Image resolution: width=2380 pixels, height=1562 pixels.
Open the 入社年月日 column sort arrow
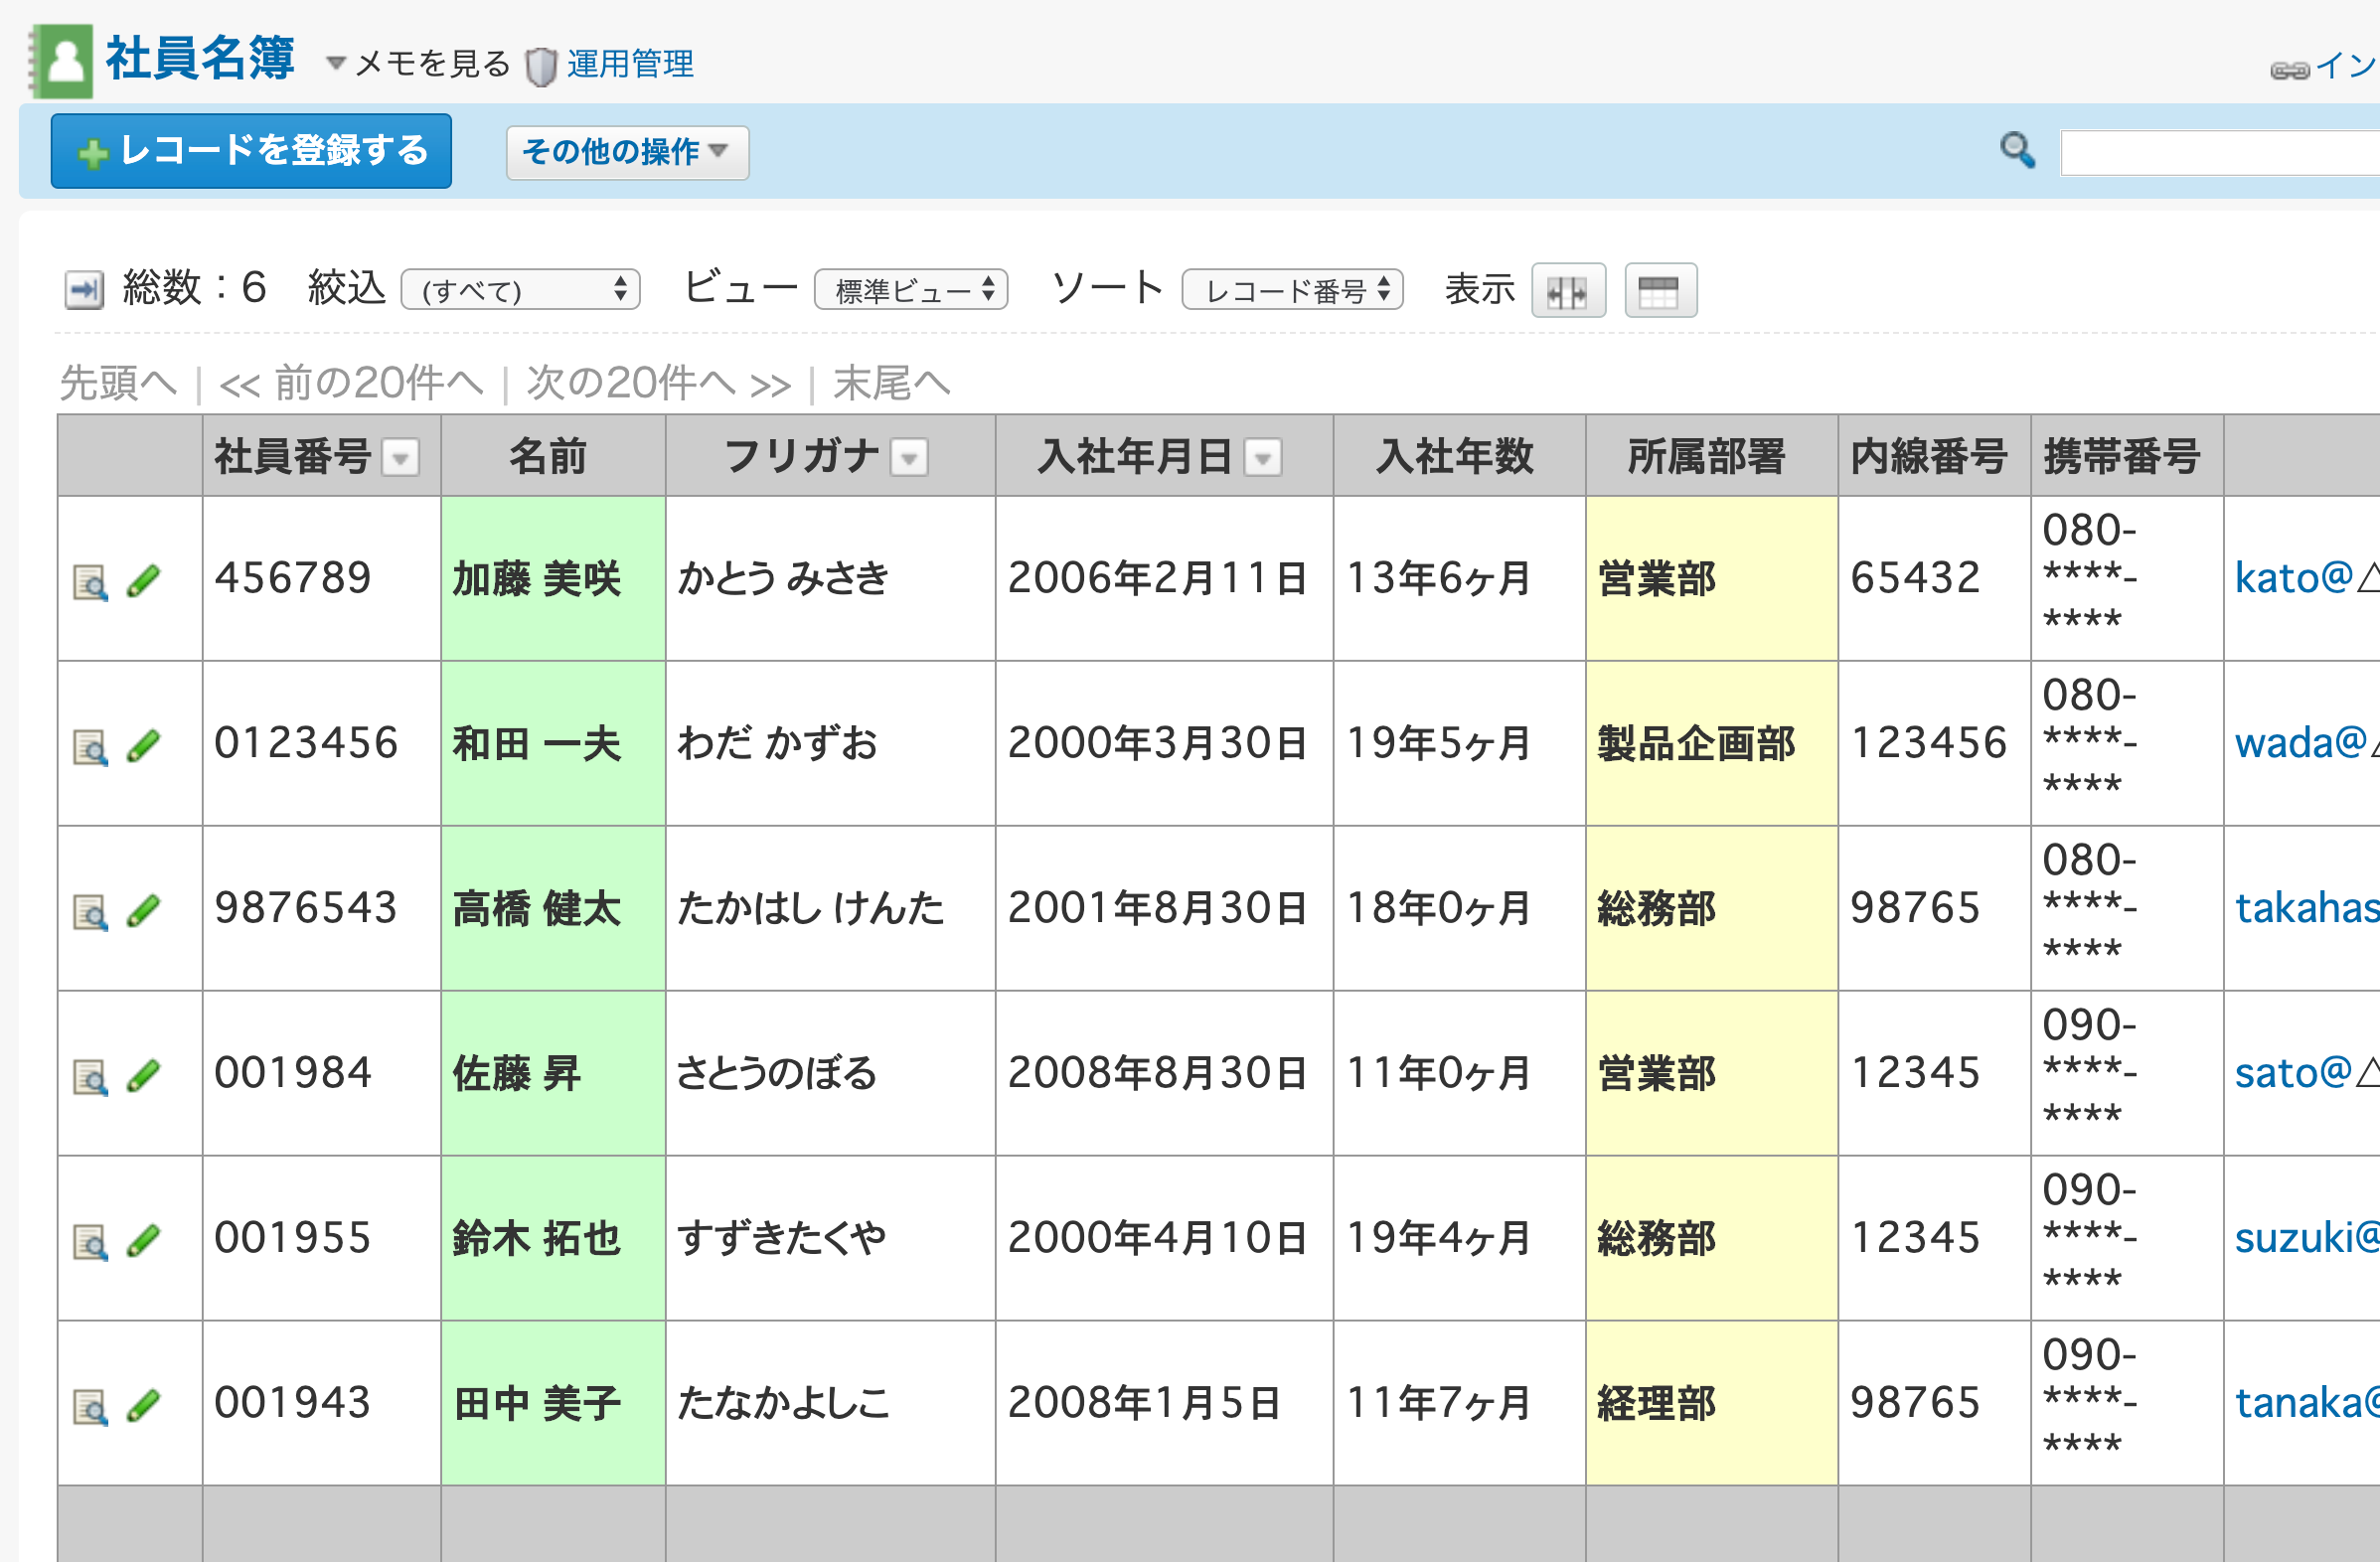point(1263,459)
